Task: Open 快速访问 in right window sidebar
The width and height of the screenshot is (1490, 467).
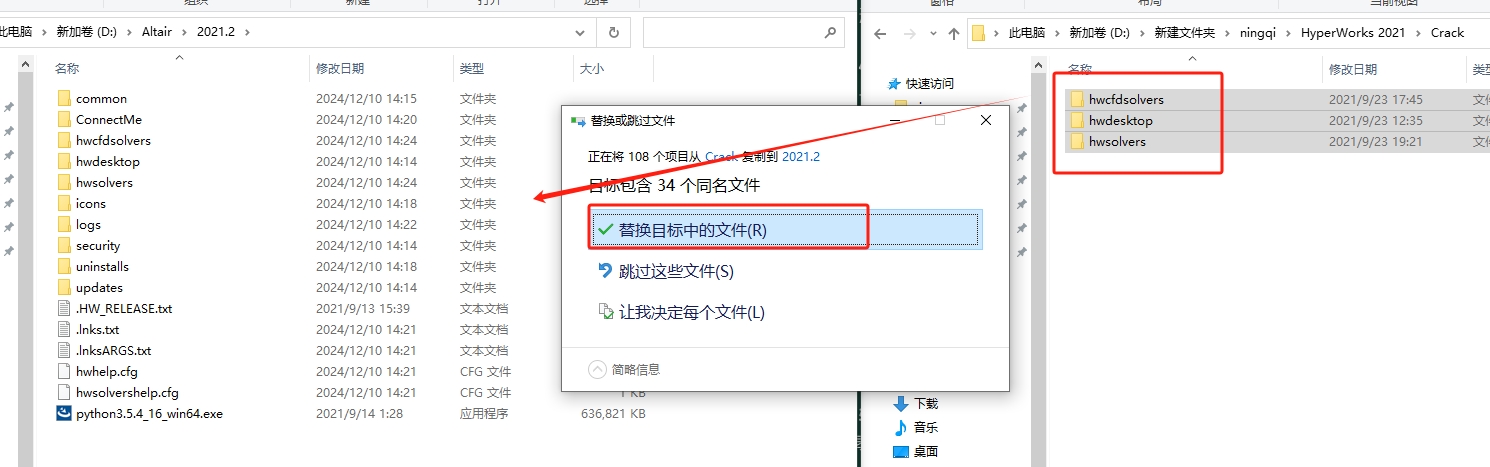Action: [930, 83]
